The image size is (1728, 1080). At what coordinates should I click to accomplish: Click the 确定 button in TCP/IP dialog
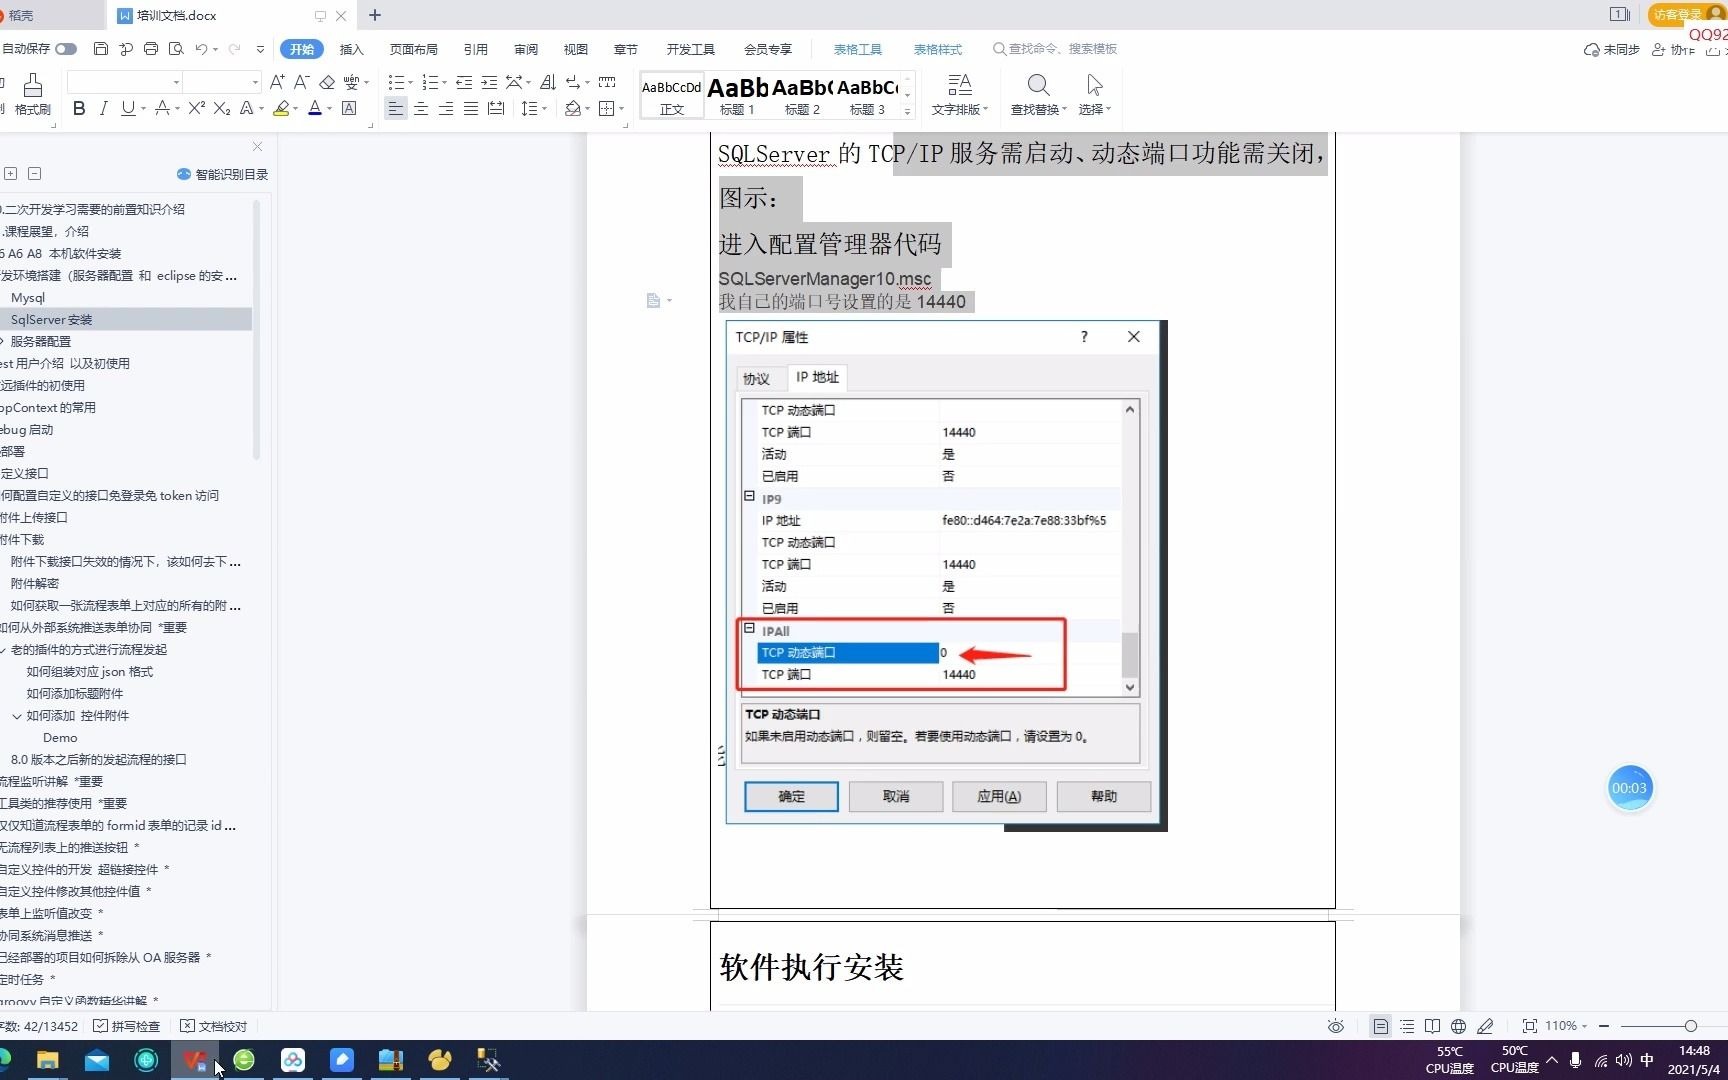click(792, 796)
